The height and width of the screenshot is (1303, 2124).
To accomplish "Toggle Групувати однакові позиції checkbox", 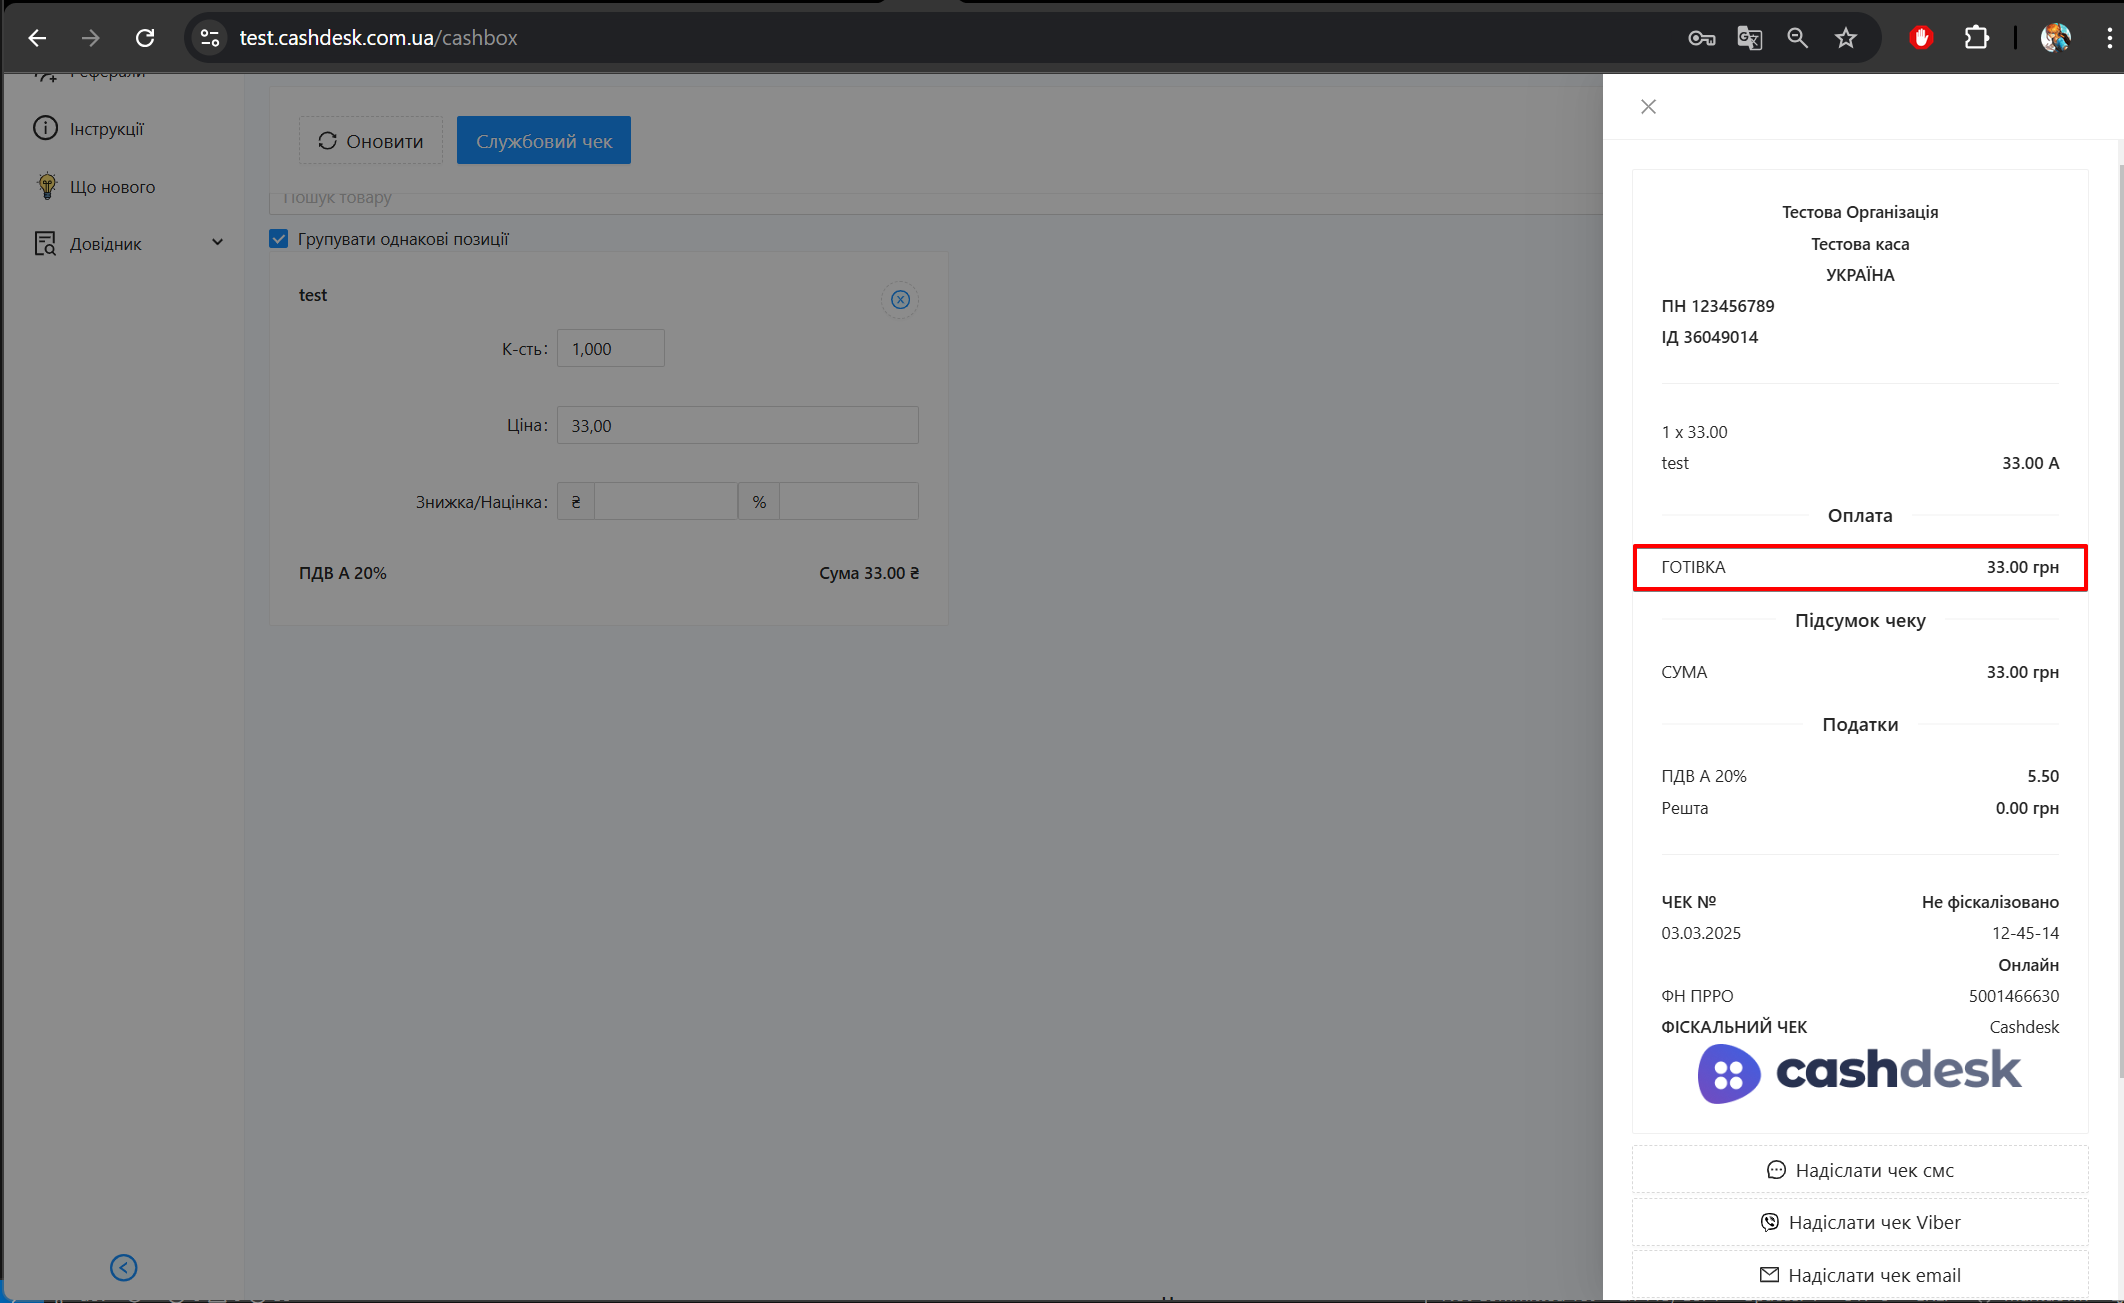I will pos(279,239).
